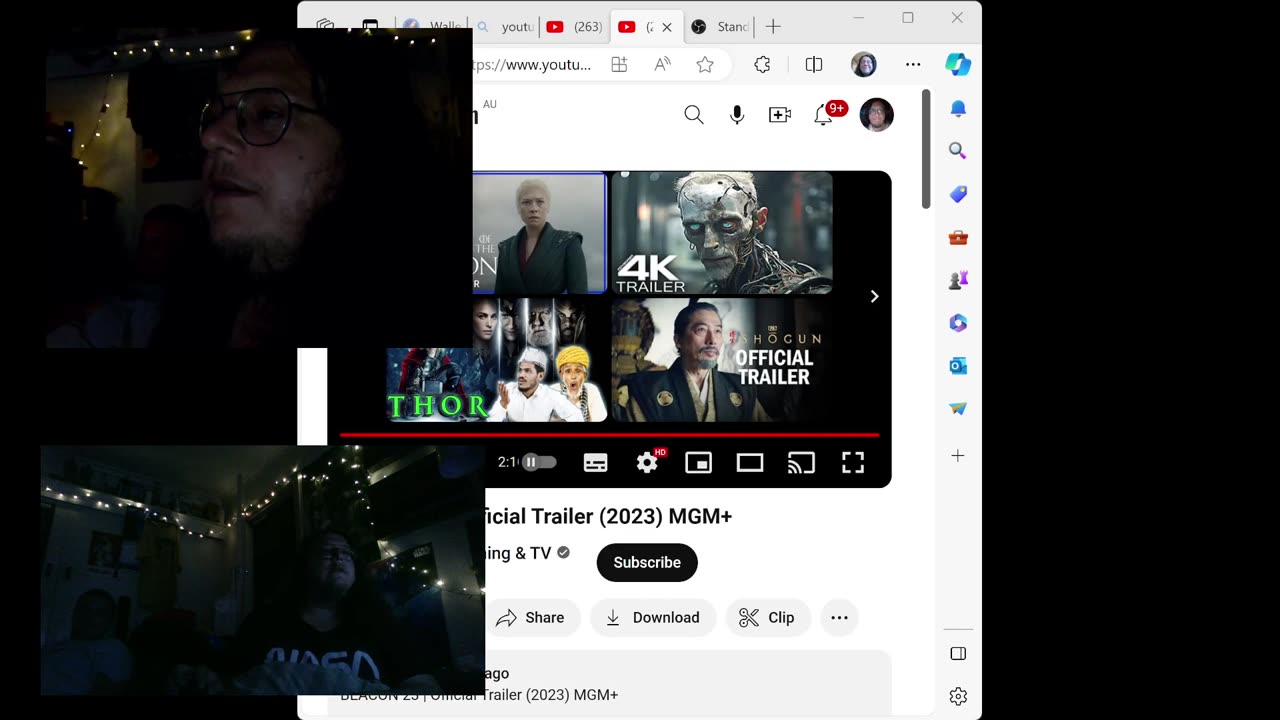Viewport: 1280px width, 720px height.
Task: Create a Clip of the video
Action: point(767,618)
